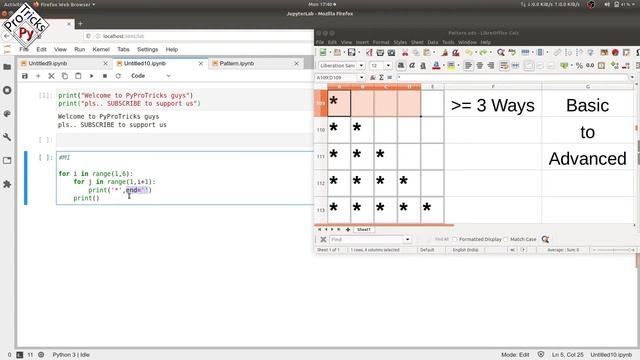Open the Sheet menu in LibreOffice Calc
Screen dimensions: 640x360
[417, 42]
